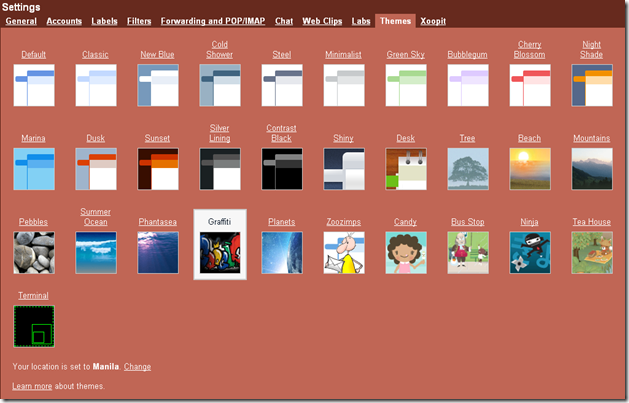Click the Cold Shower text link
The height and width of the screenshot is (403, 629).
pyautogui.click(x=220, y=50)
